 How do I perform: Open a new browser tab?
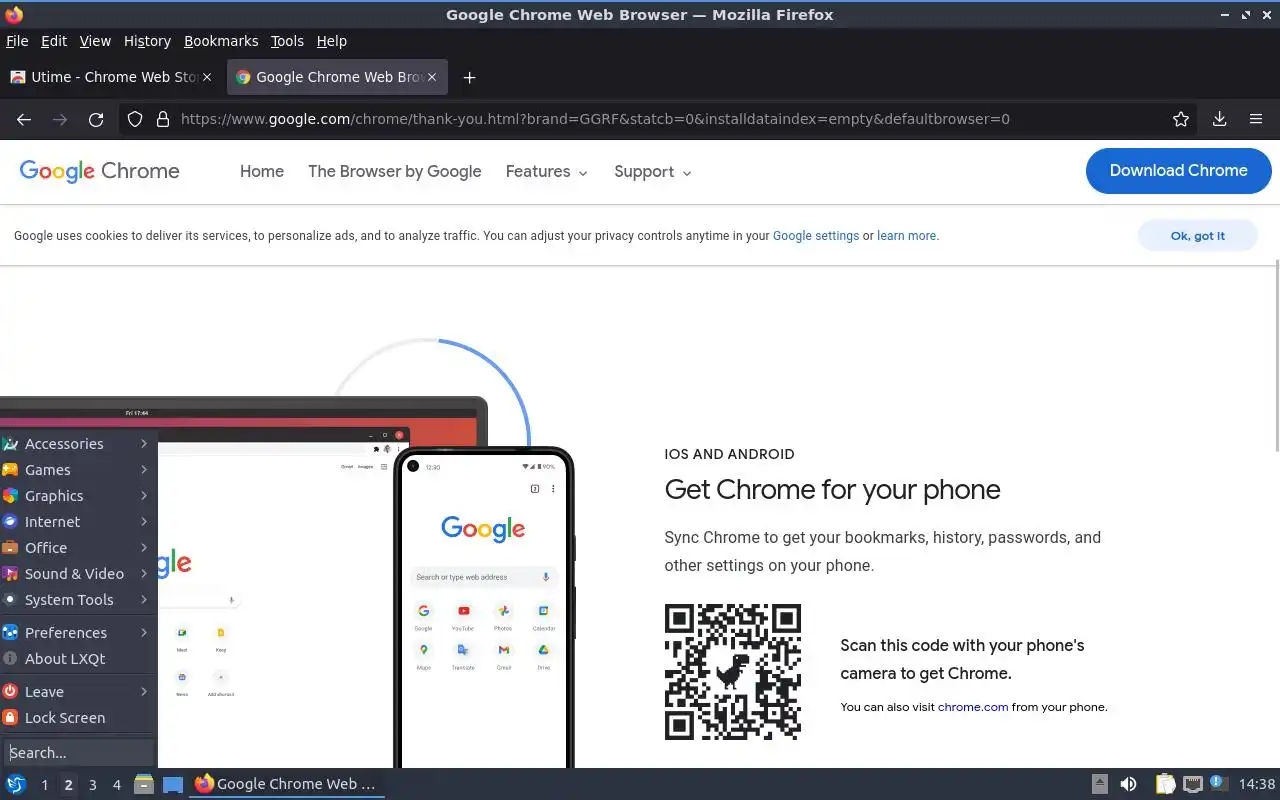[x=469, y=77]
